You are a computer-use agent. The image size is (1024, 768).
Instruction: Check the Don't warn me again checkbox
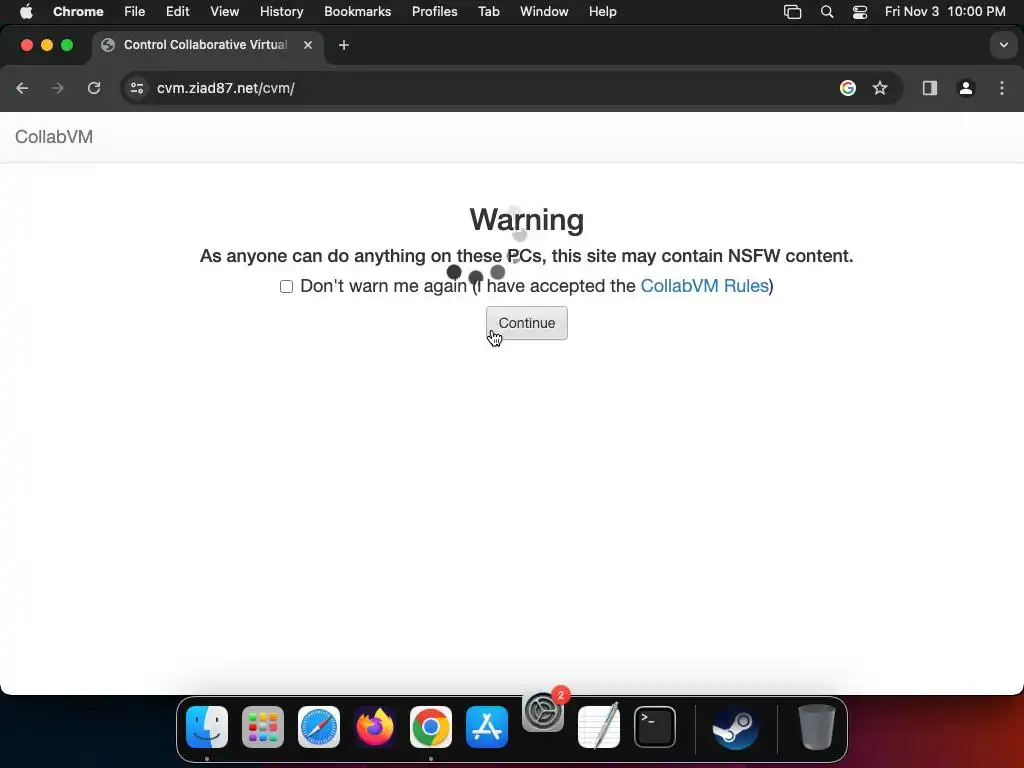[286, 287]
